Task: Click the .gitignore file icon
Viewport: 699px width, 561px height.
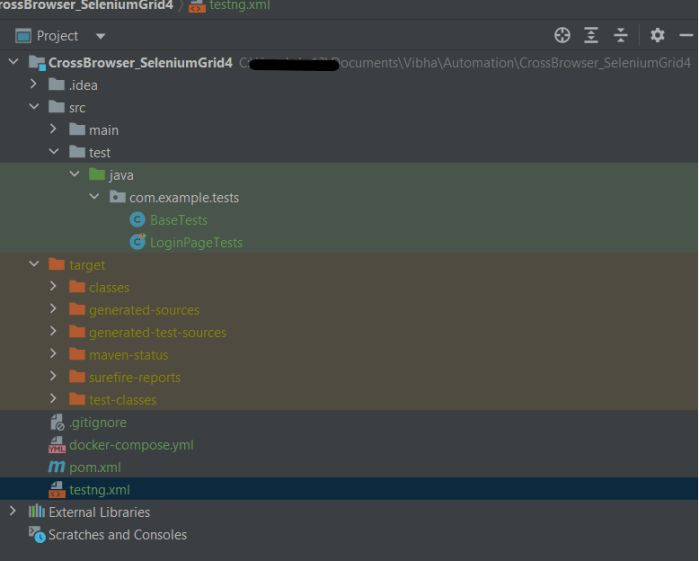Action: 57,422
